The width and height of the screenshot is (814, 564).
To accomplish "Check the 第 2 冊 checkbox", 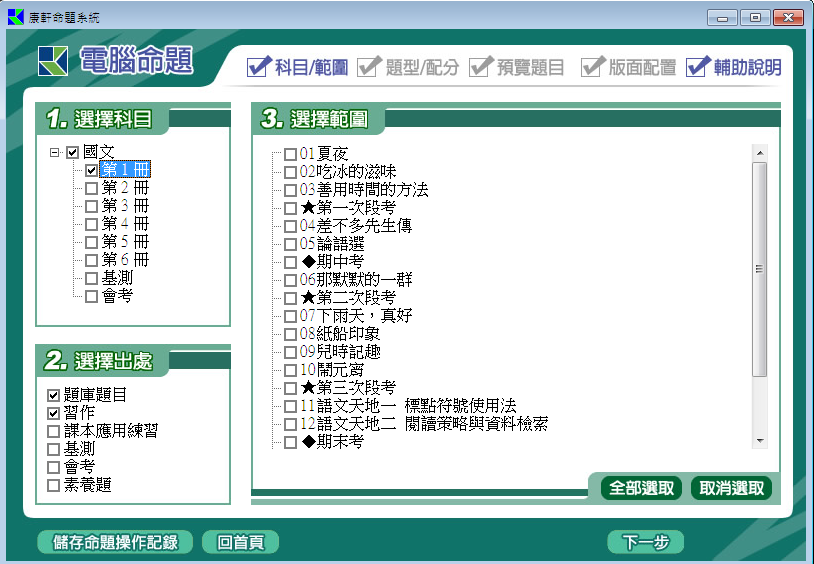I will coord(91,188).
